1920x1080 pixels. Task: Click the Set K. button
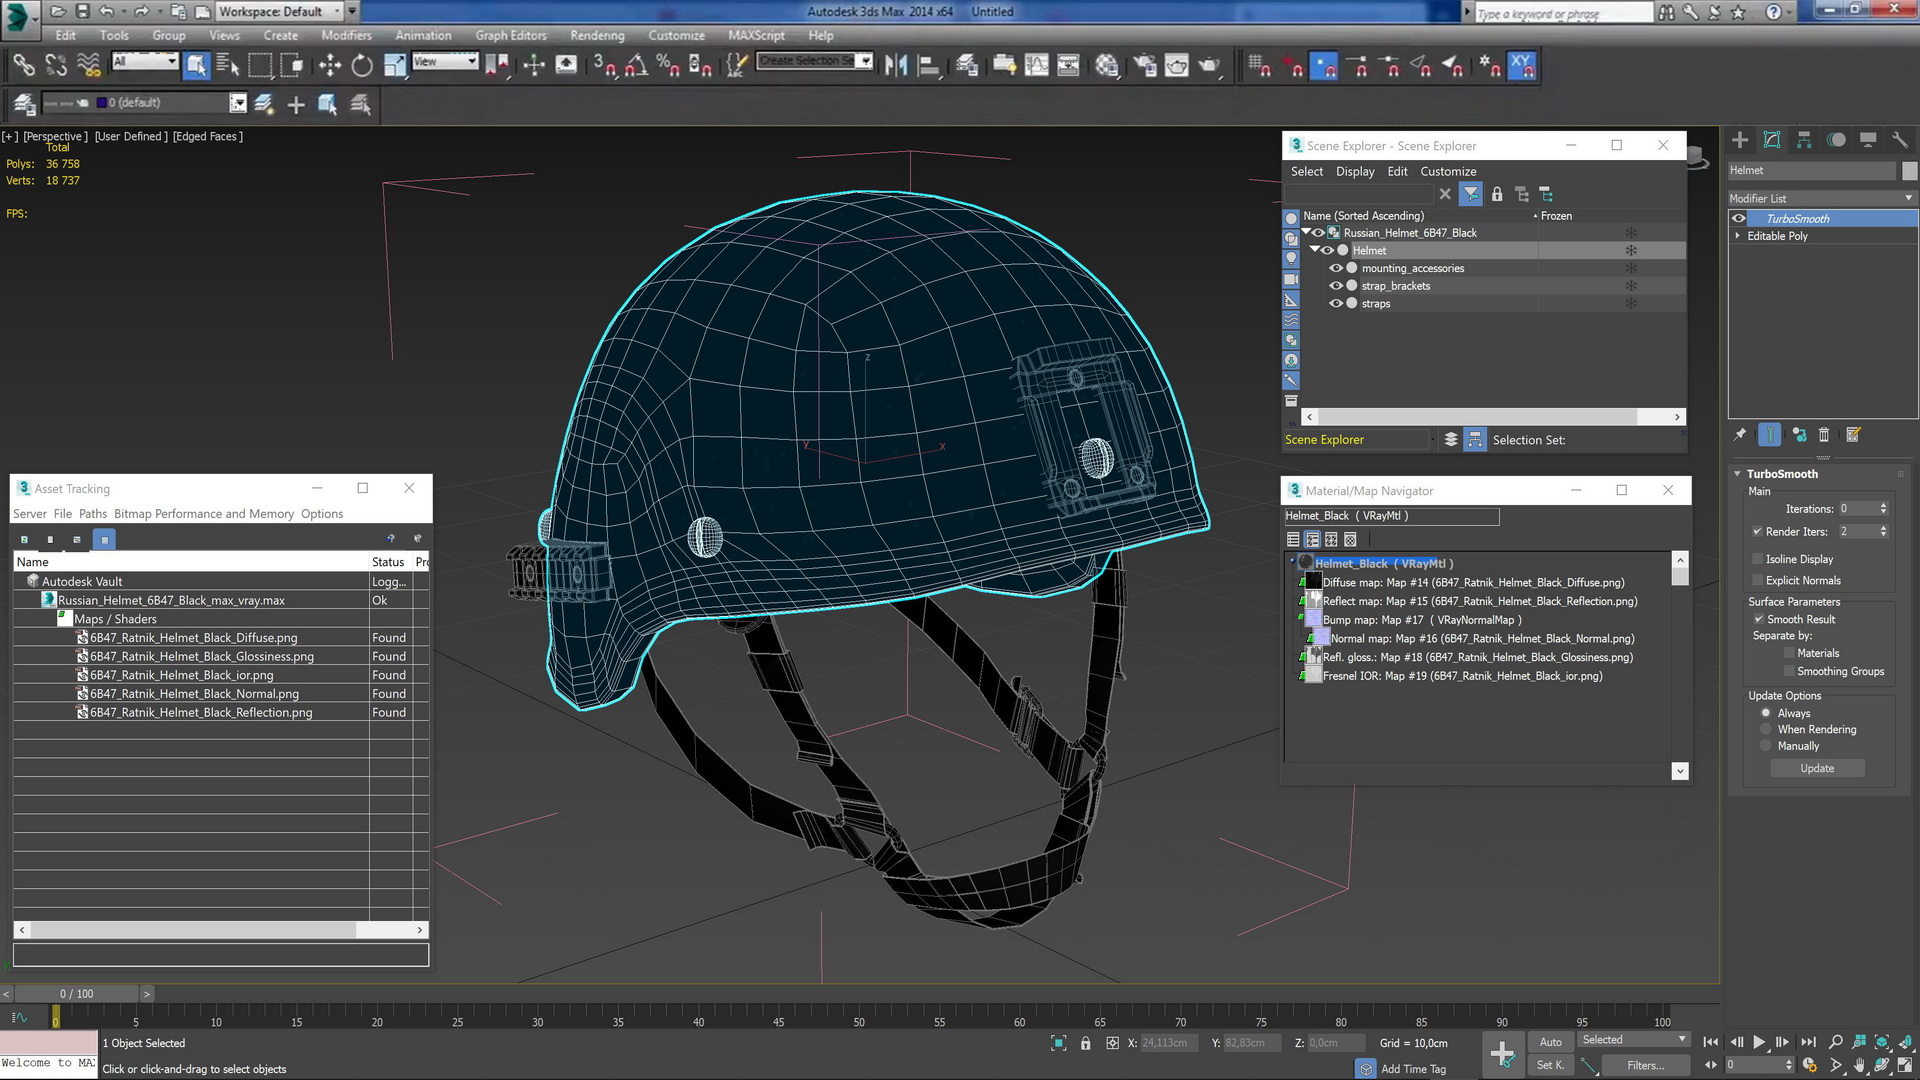pos(1550,1066)
